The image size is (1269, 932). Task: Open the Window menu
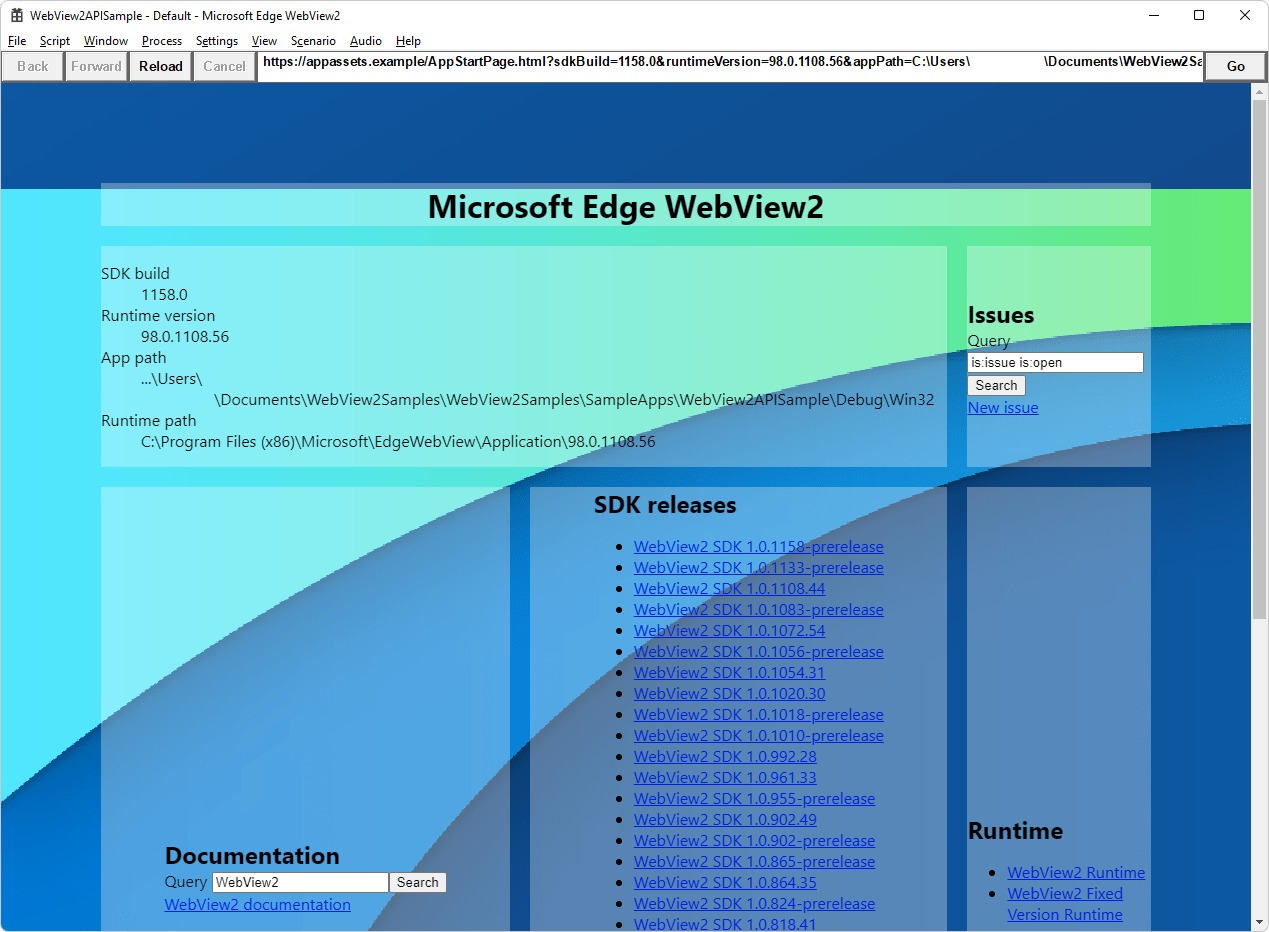105,41
